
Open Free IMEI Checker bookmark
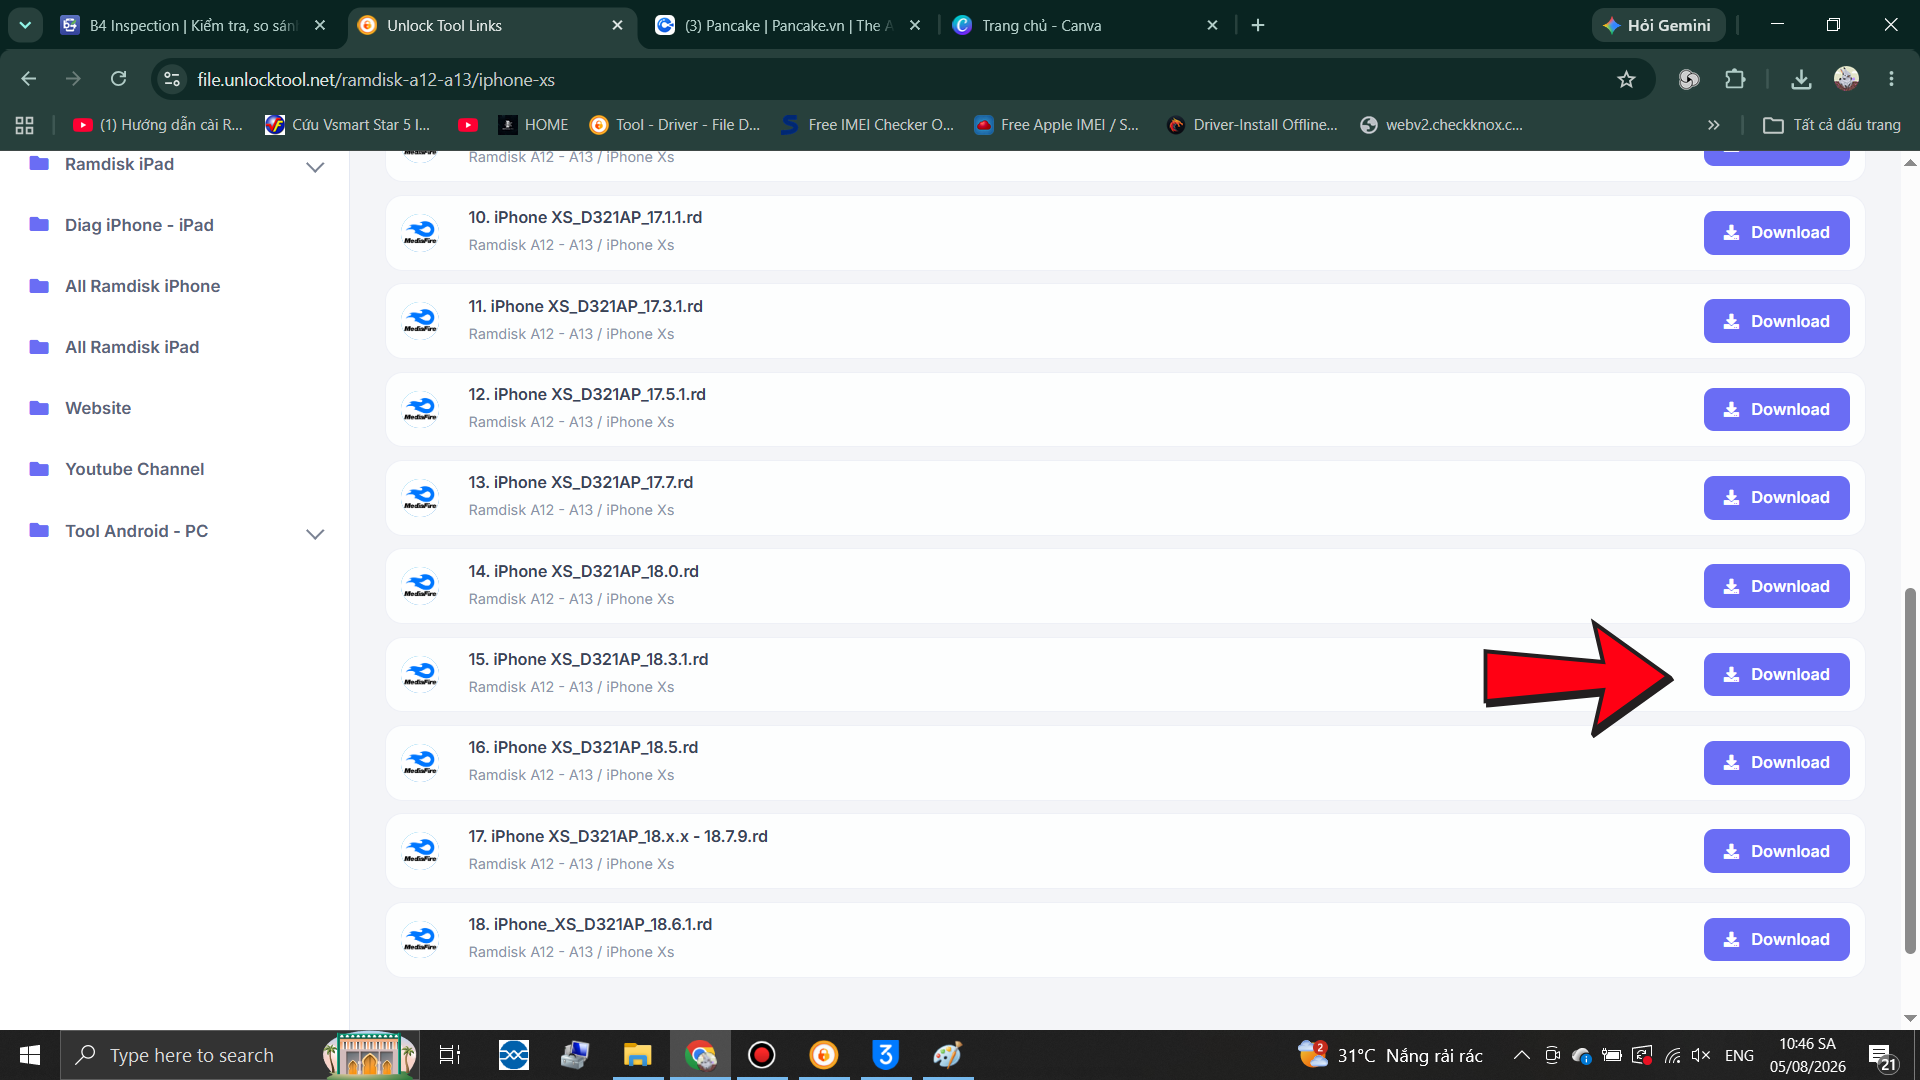click(x=868, y=125)
